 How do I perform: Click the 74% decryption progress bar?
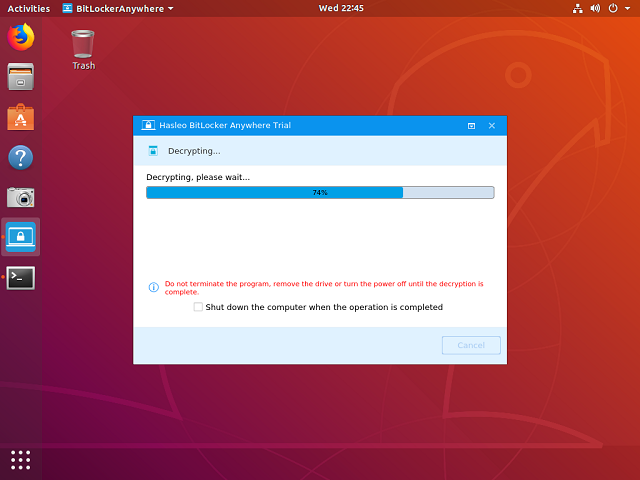[320, 193]
